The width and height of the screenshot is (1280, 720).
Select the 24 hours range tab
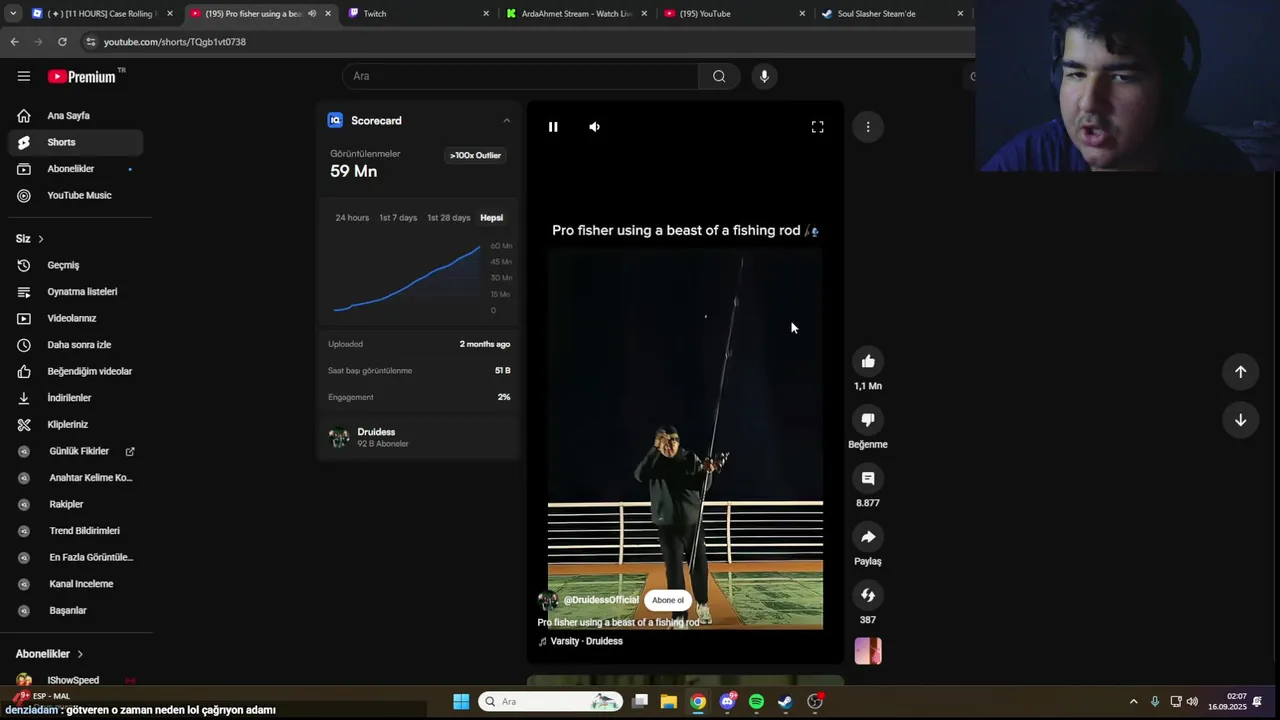(352, 217)
